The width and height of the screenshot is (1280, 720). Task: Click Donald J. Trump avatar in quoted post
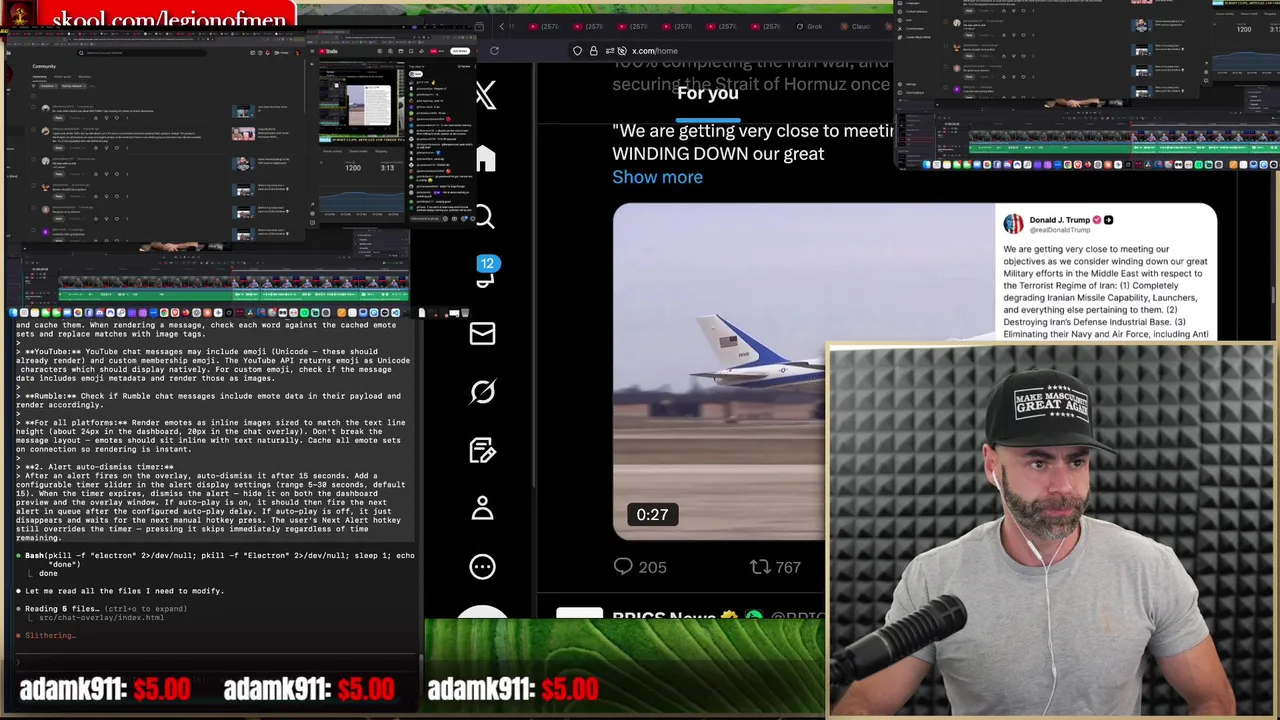pyautogui.click(x=1013, y=224)
